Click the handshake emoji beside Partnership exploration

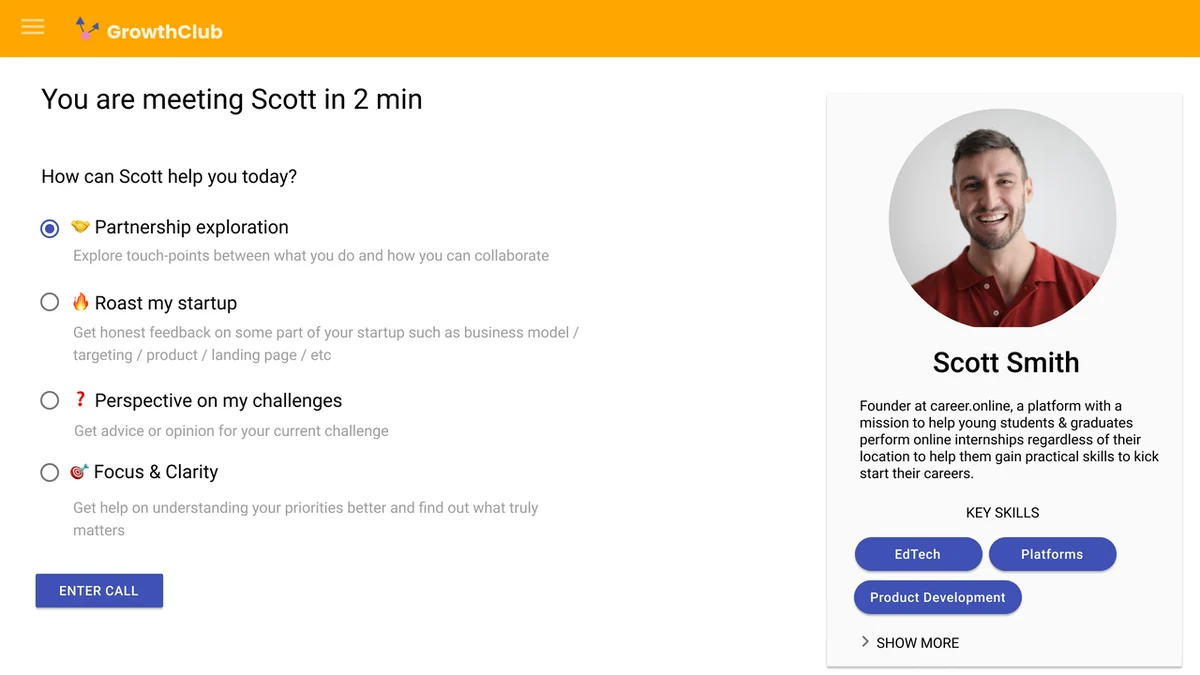(x=81, y=226)
